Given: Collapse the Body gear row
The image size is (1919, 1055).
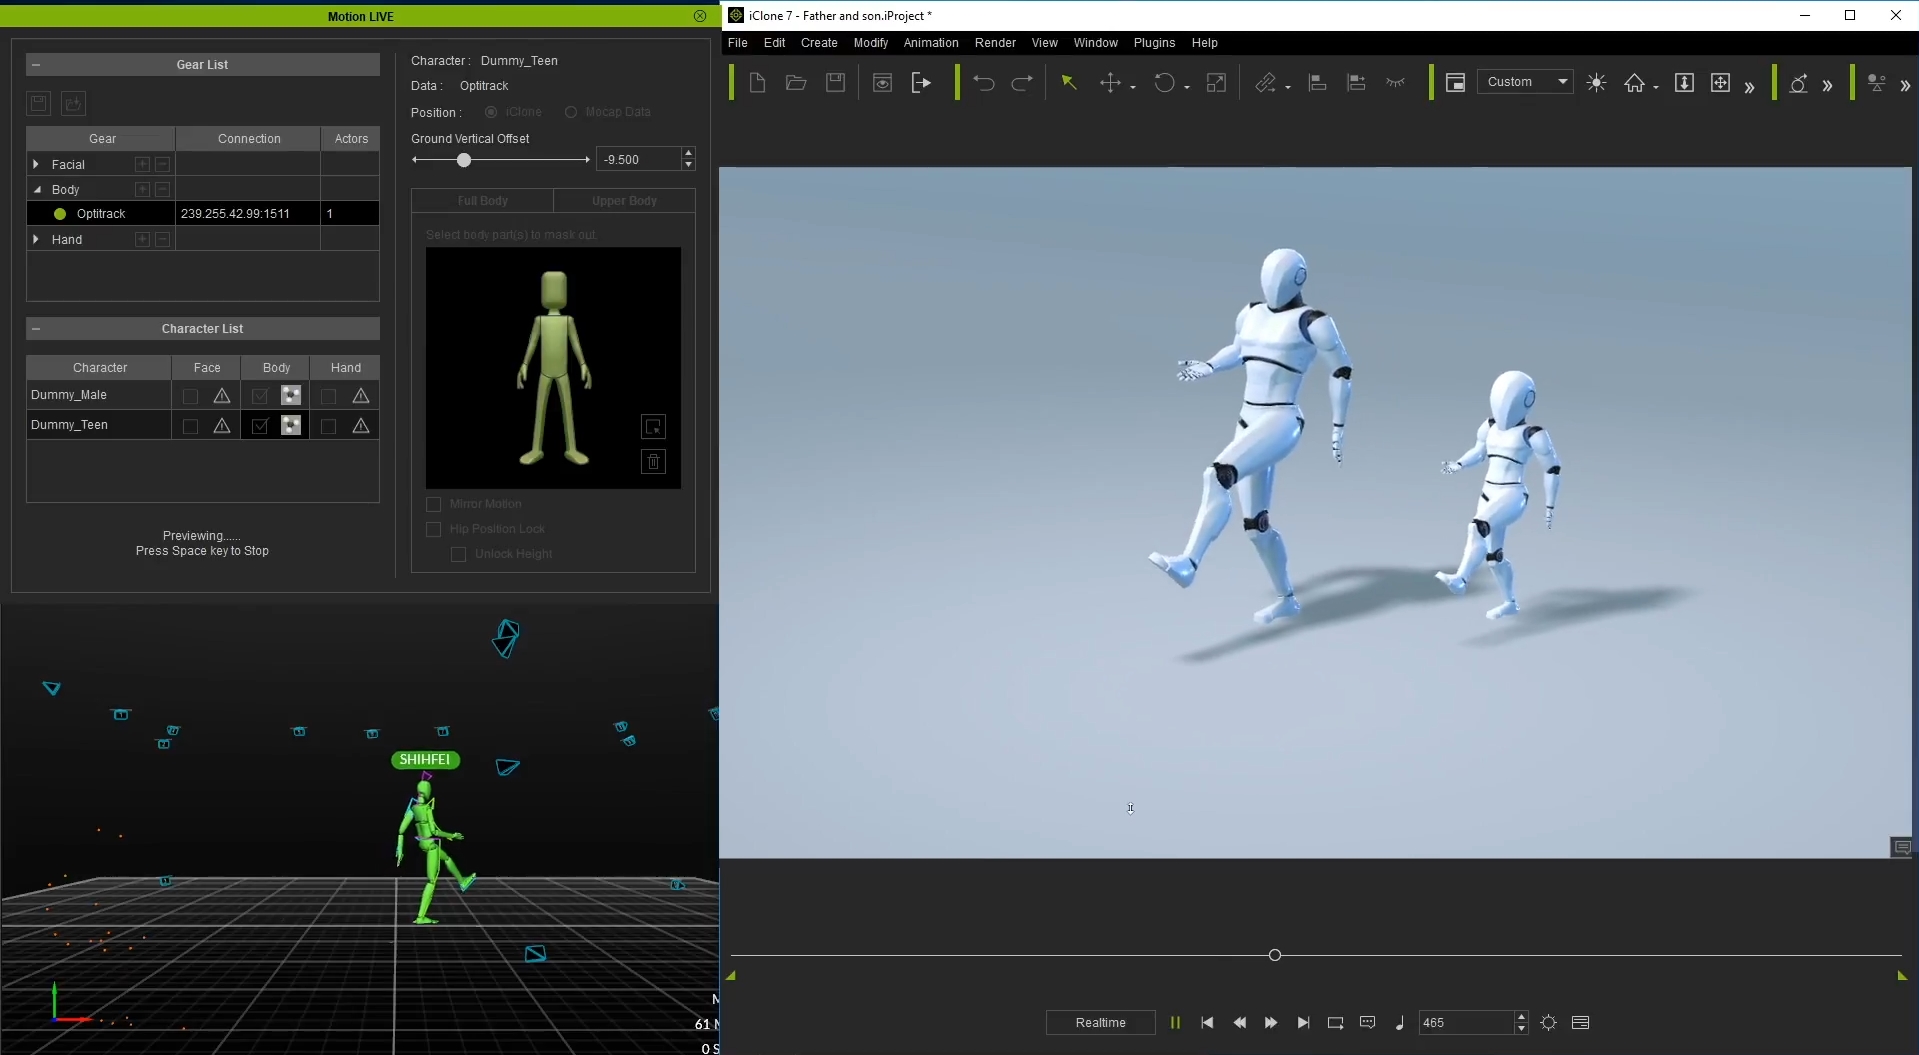Looking at the screenshot, I should pos(37,189).
